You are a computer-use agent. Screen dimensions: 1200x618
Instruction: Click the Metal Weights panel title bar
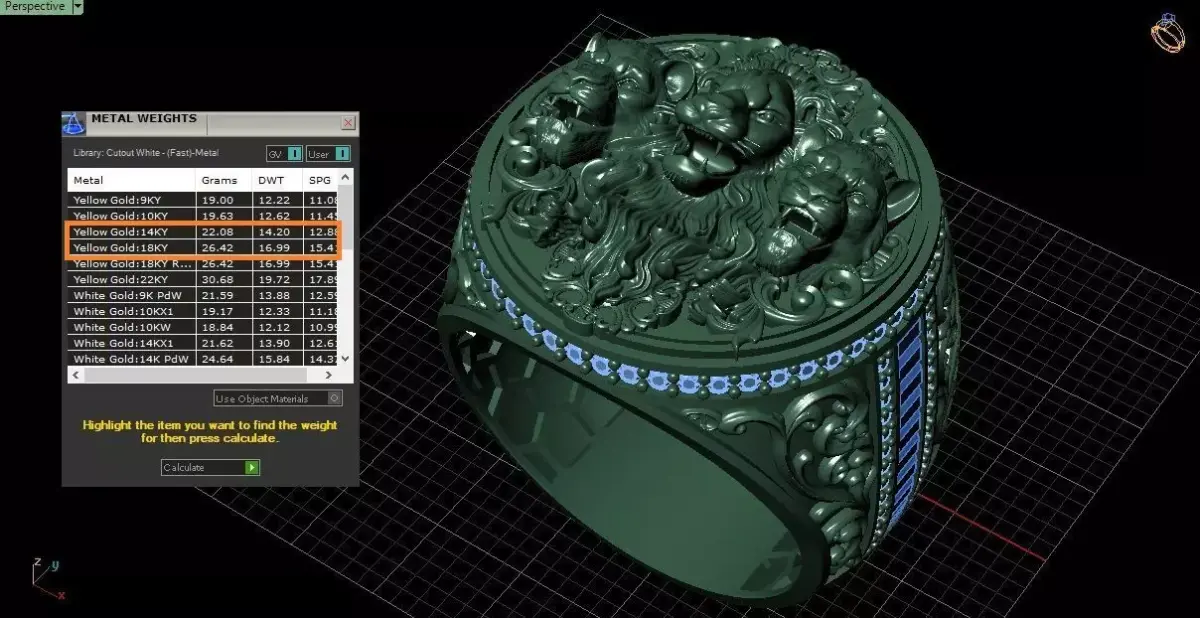coord(210,123)
